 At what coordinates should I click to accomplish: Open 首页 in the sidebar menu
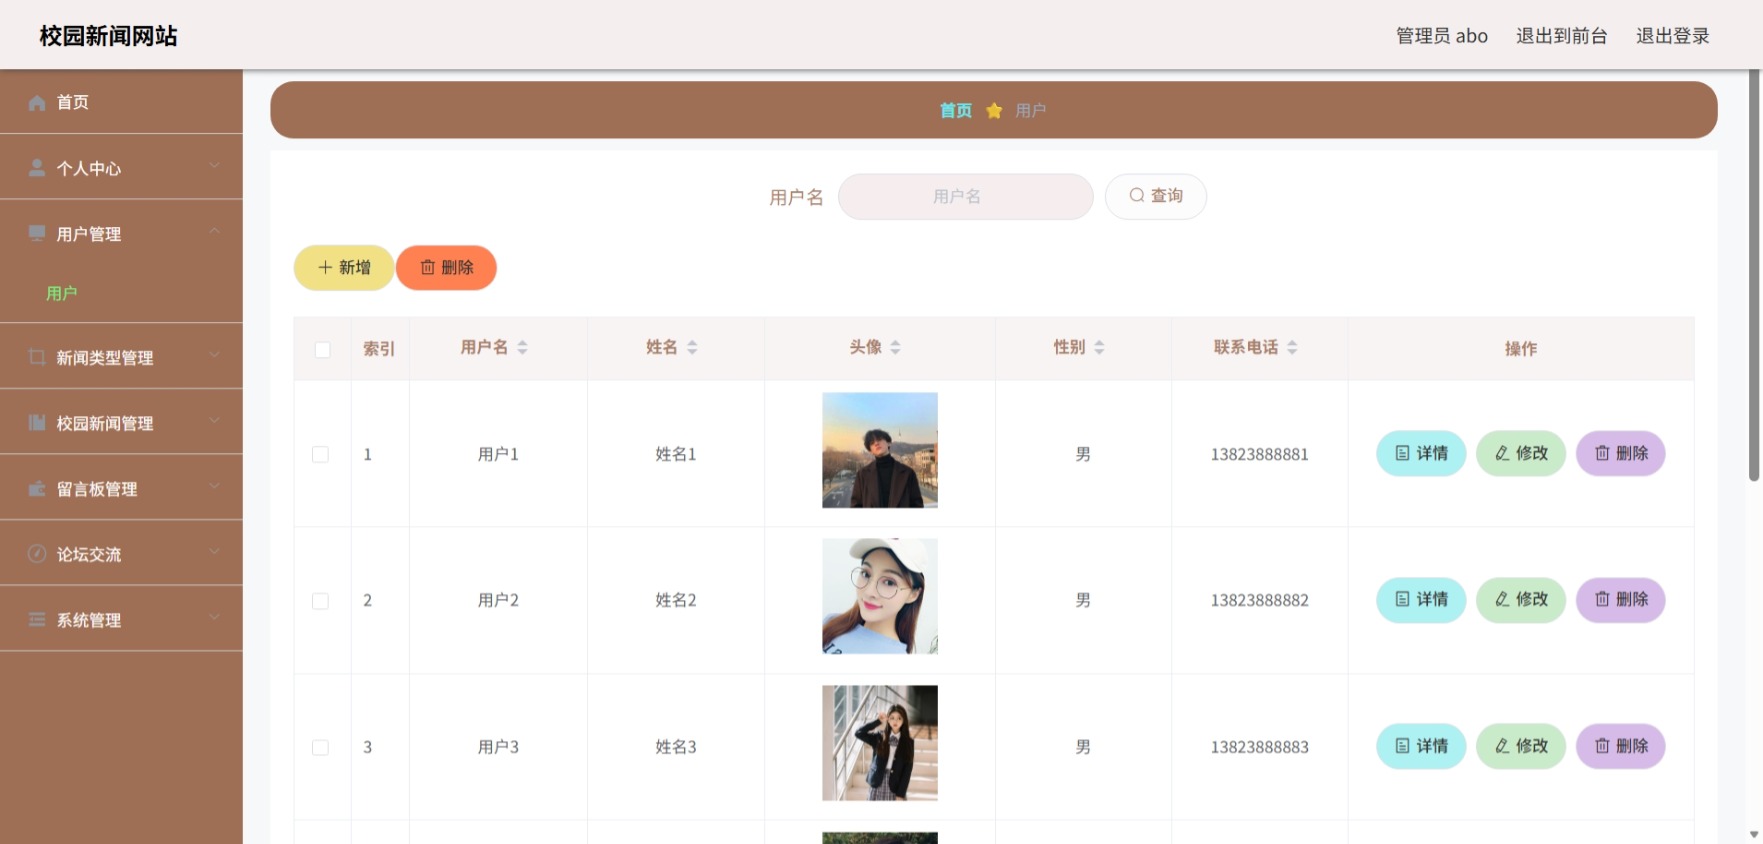coord(121,102)
